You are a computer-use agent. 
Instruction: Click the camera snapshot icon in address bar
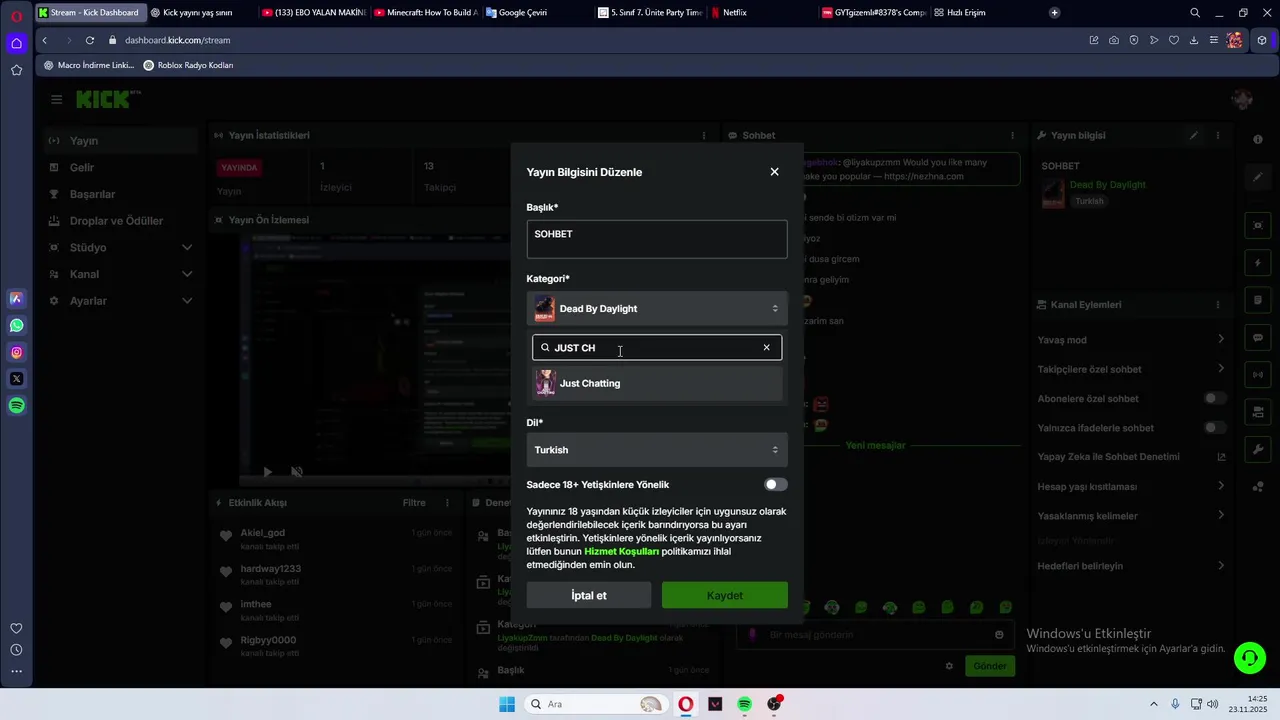point(1114,40)
